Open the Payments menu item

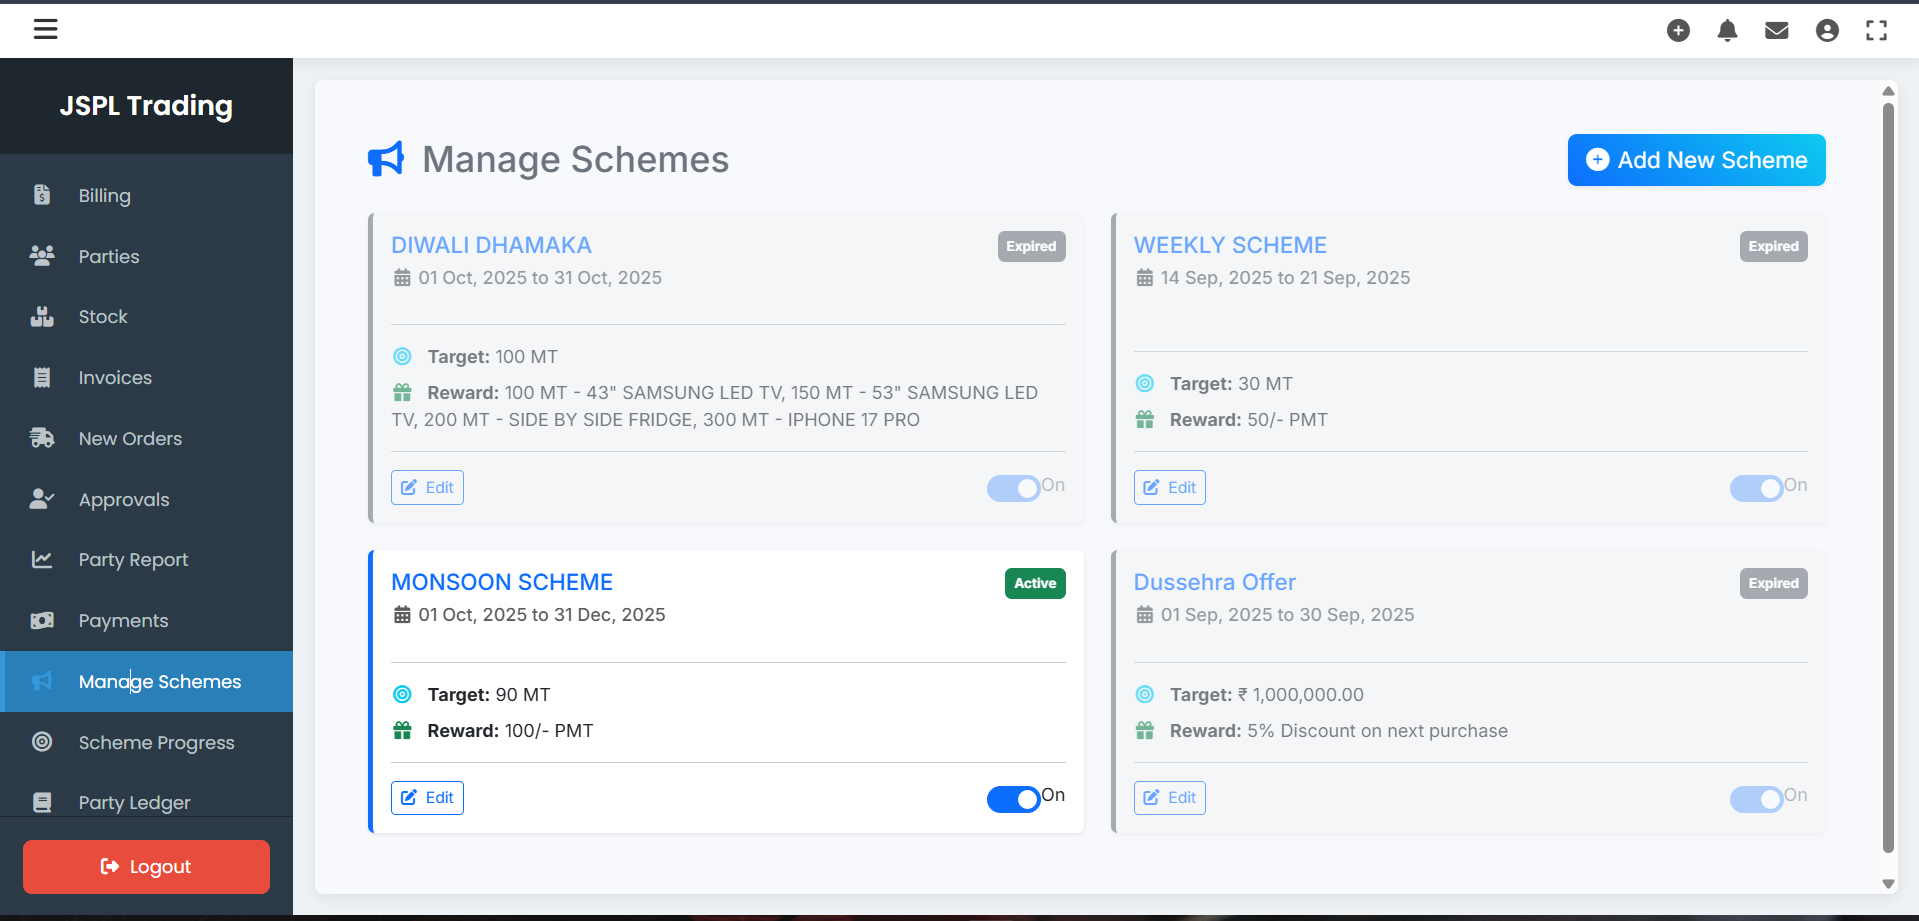click(x=123, y=621)
